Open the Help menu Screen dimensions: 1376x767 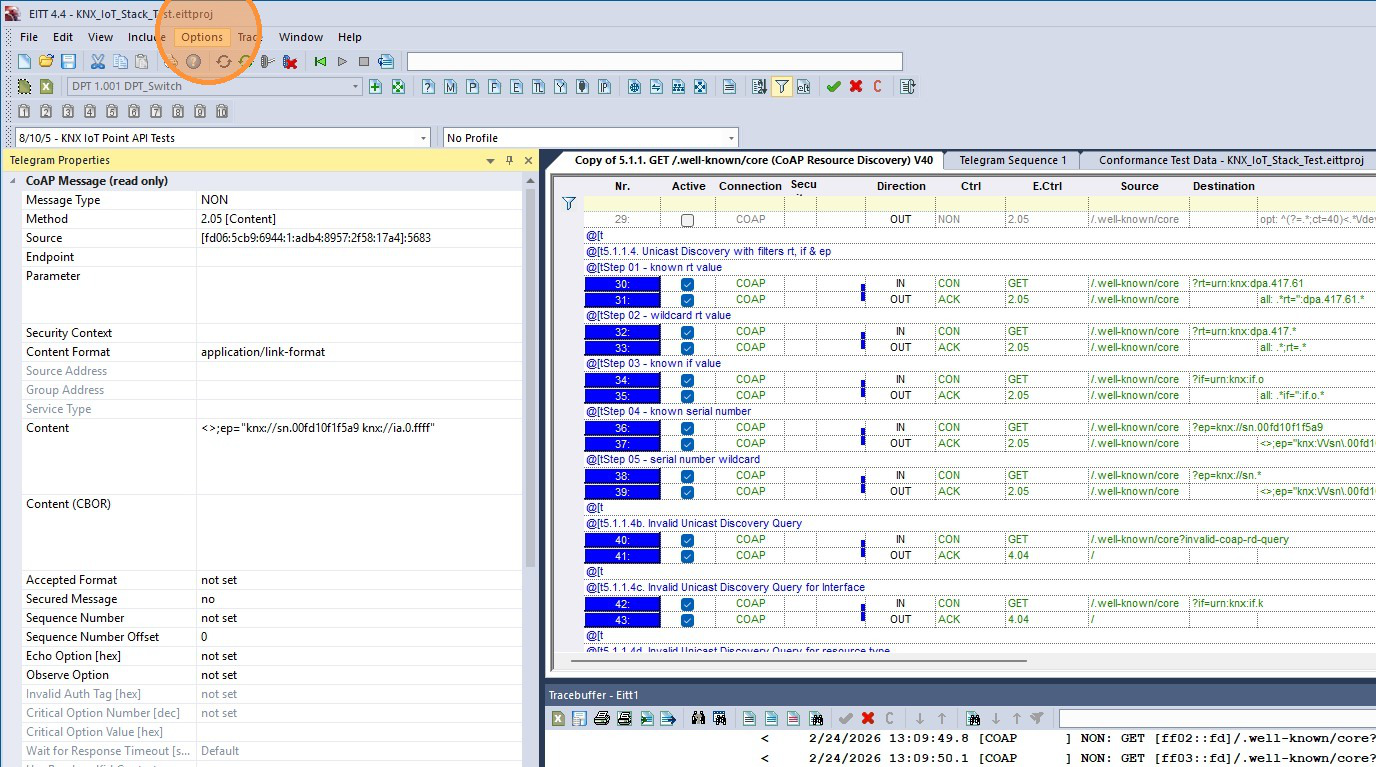(x=349, y=37)
